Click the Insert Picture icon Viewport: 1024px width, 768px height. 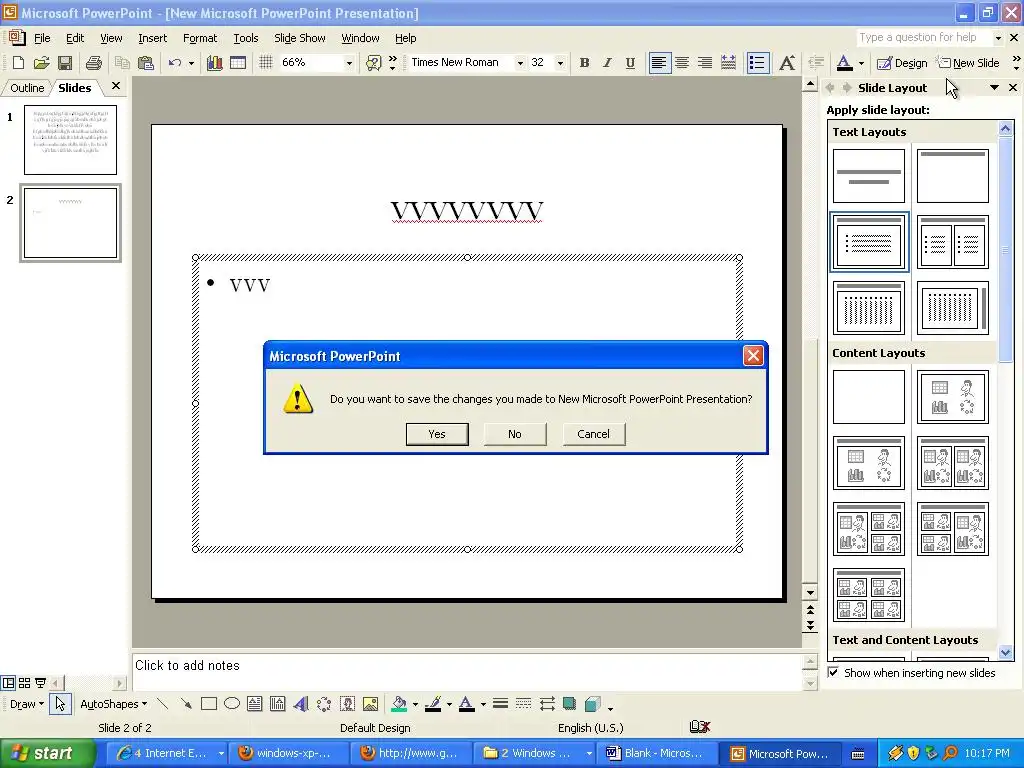click(370, 704)
